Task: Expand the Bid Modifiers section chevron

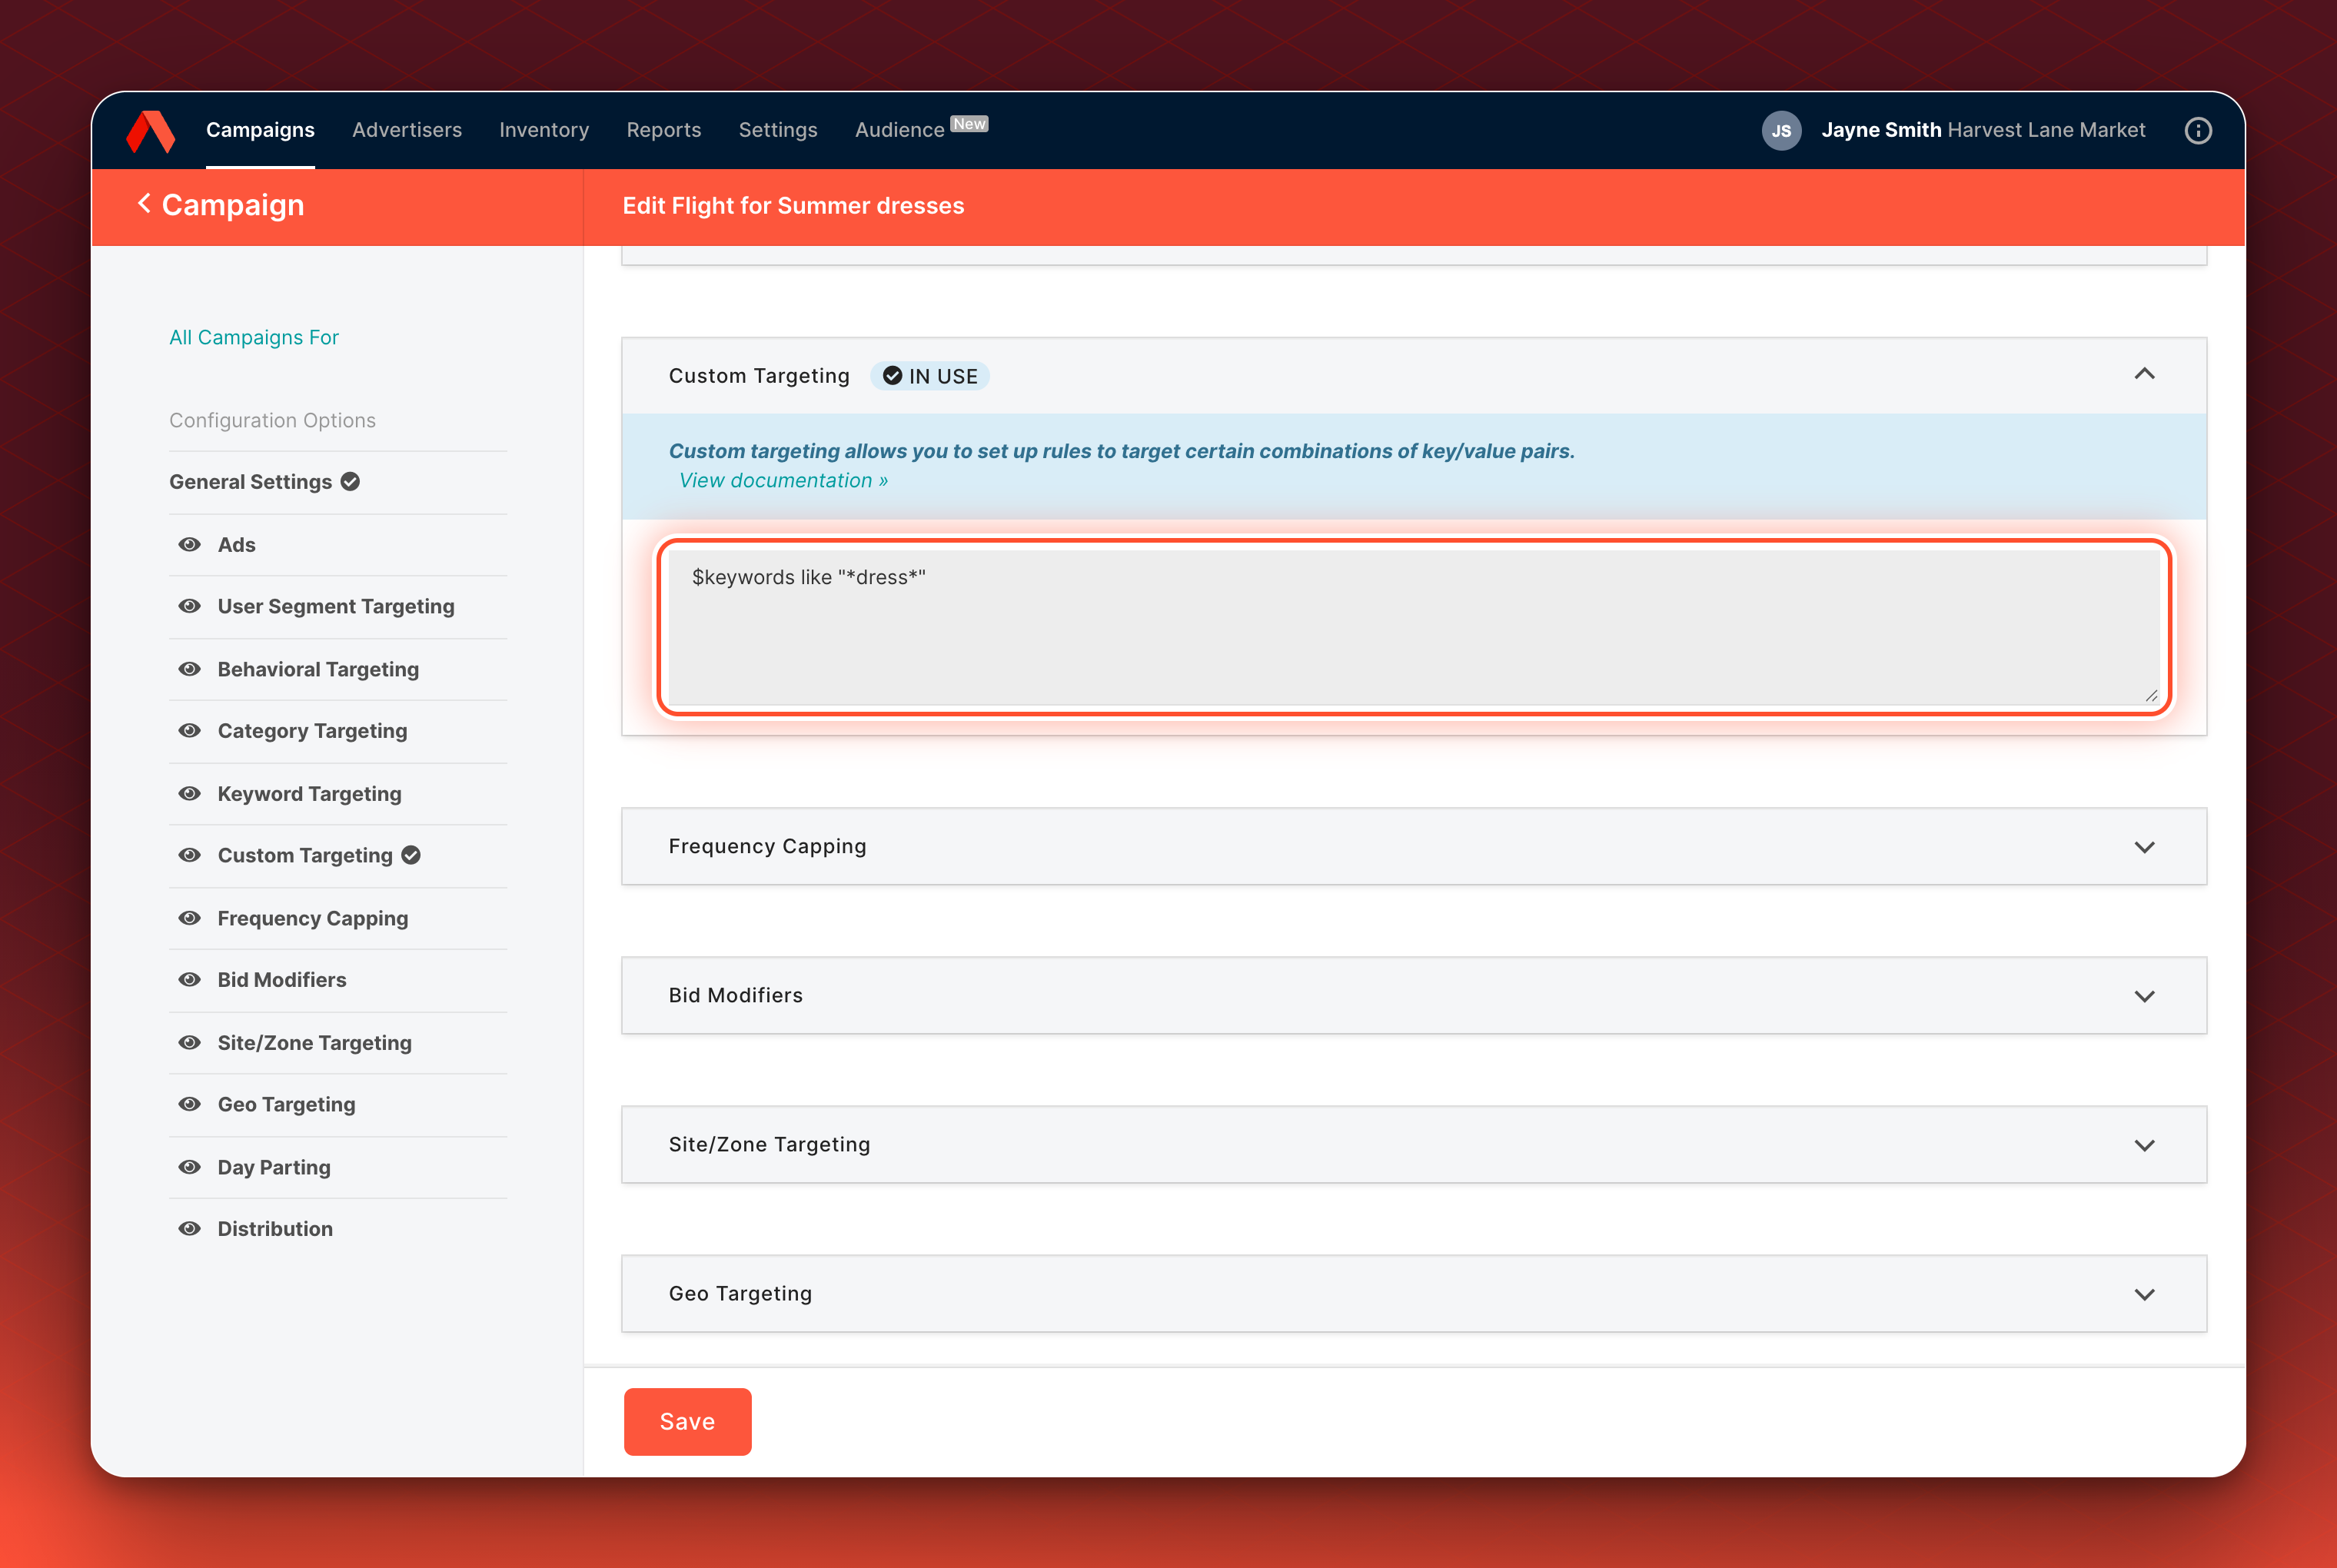Action: point(2144,996)
